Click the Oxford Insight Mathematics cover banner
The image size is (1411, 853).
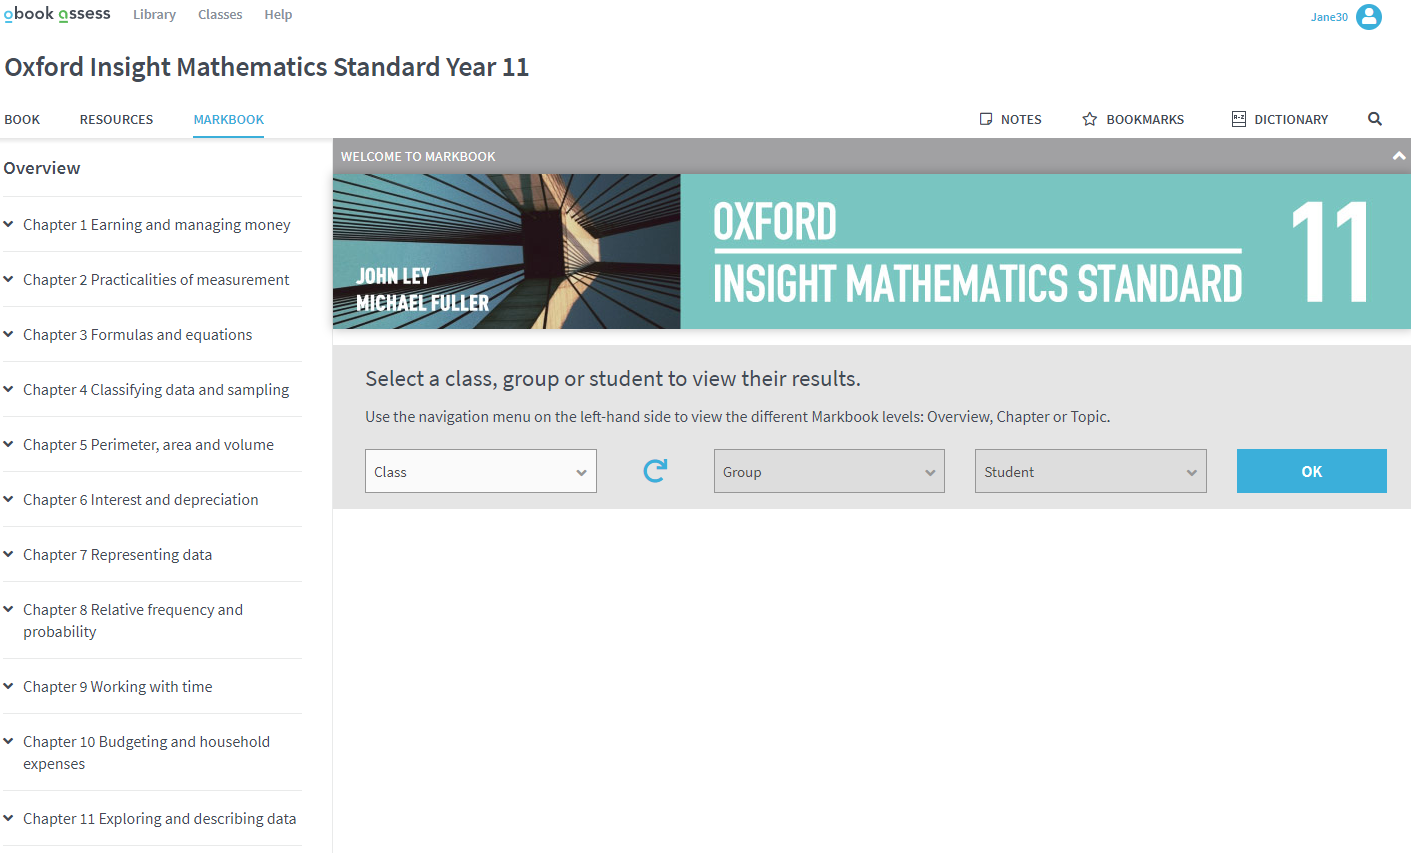click(x=870, y=251)
